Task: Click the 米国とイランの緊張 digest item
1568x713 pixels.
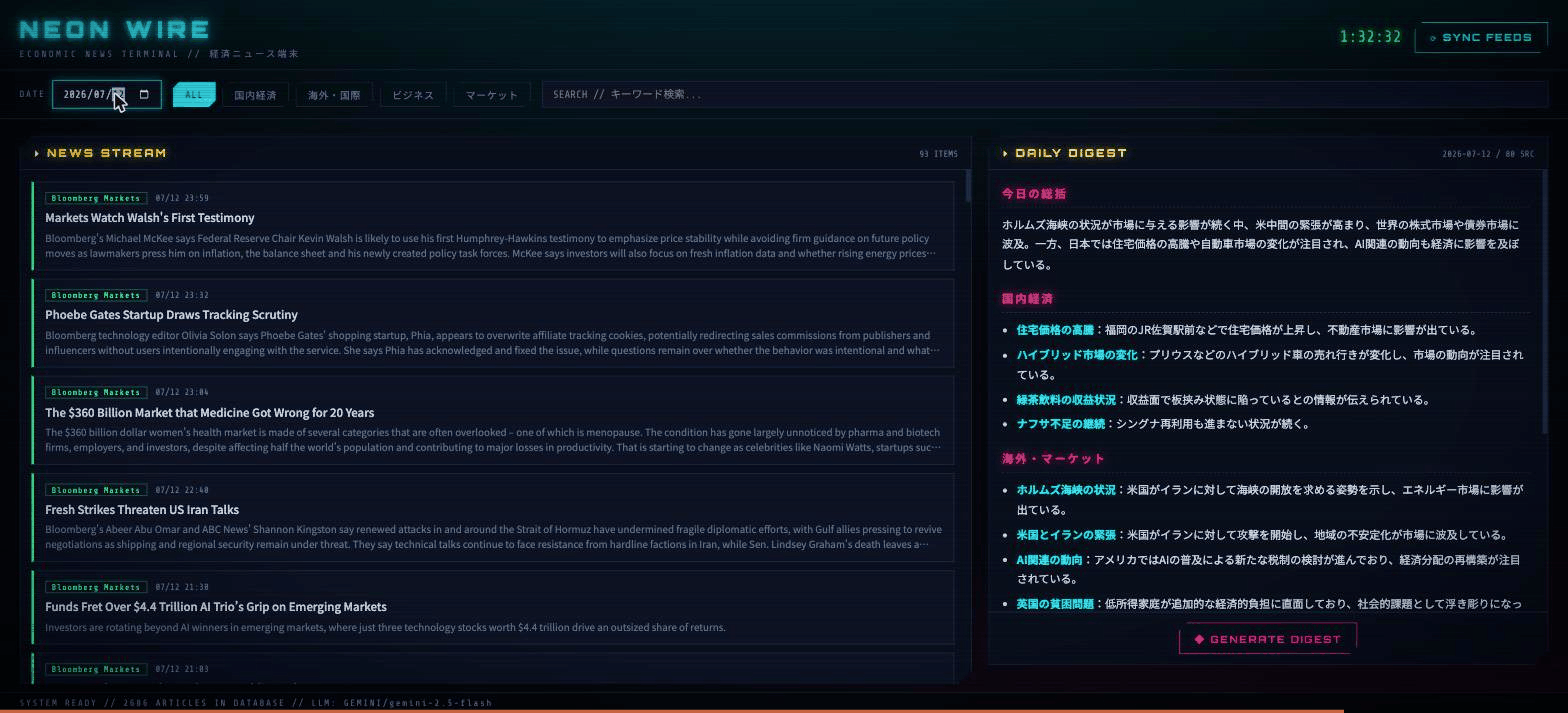Action: [x=1066, y=535]
